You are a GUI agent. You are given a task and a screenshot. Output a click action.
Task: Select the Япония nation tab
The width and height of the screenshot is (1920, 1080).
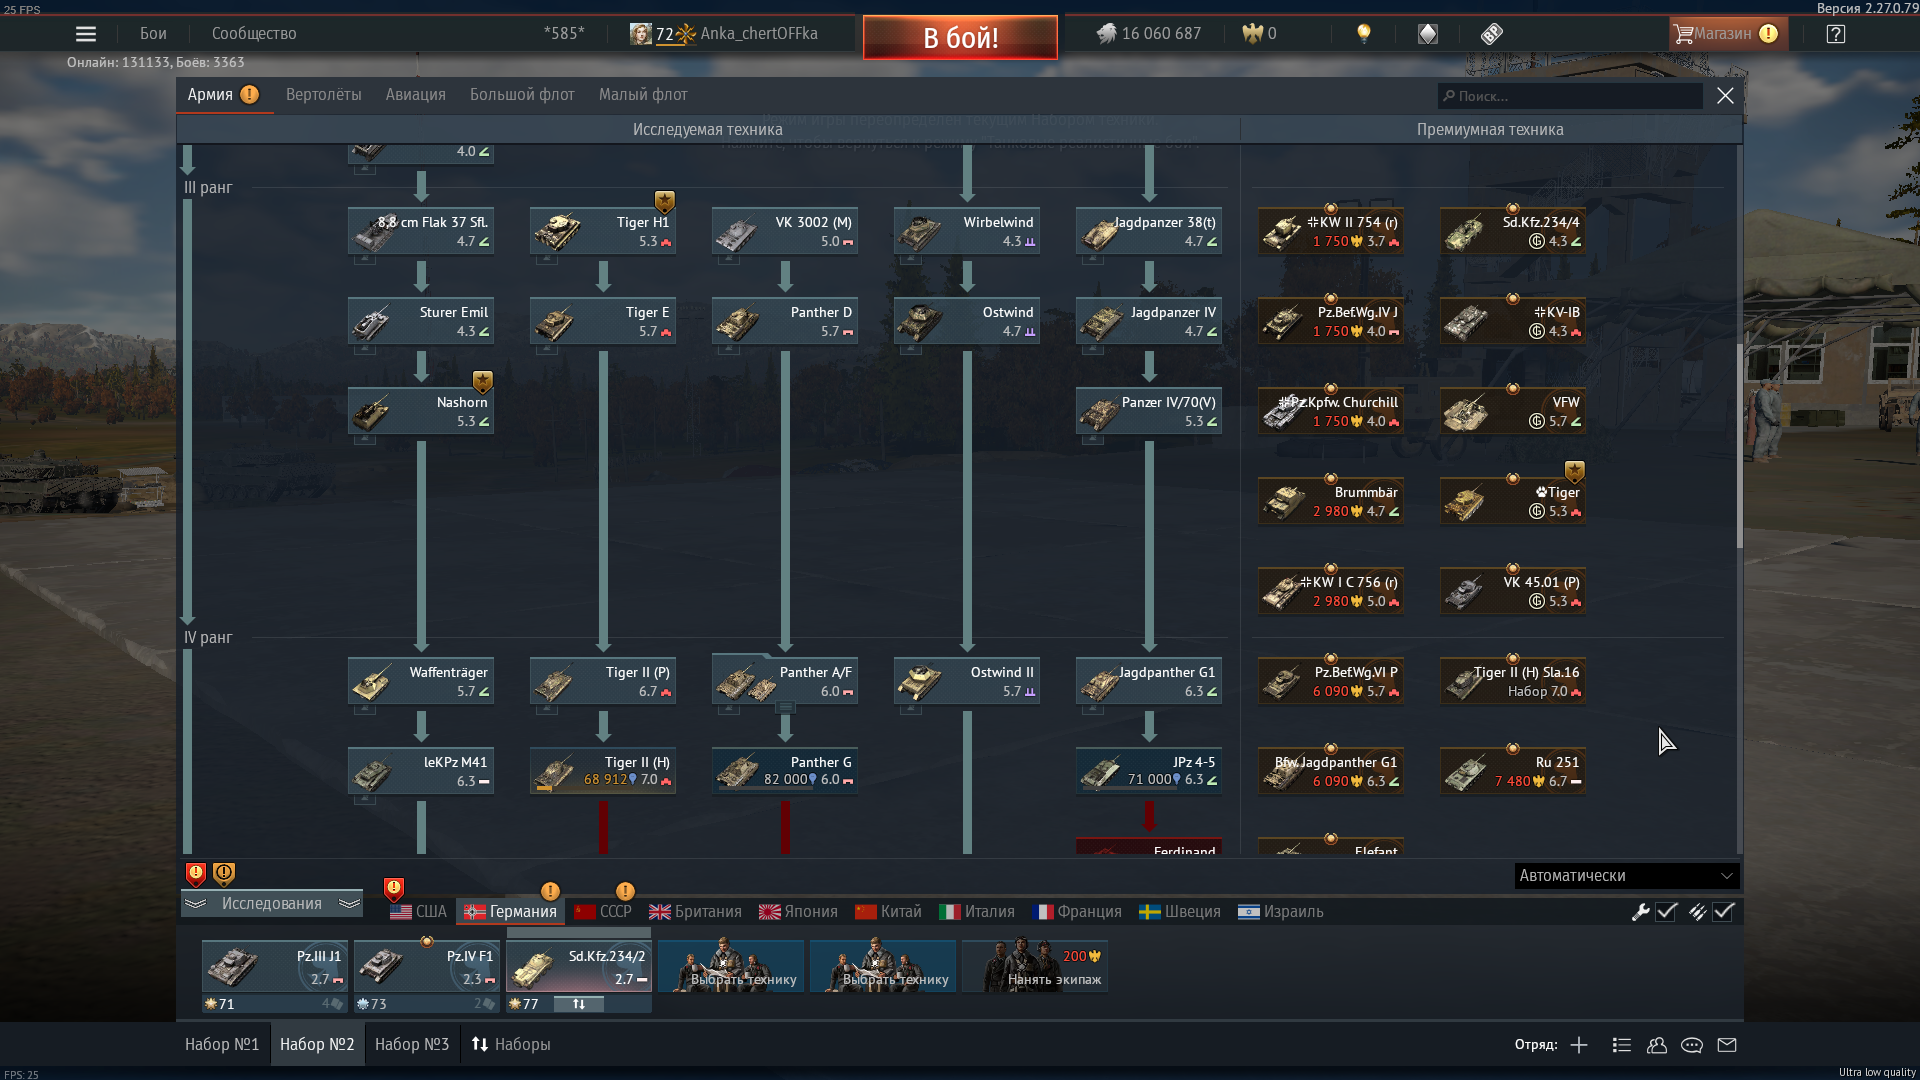(x=798, y=912)
